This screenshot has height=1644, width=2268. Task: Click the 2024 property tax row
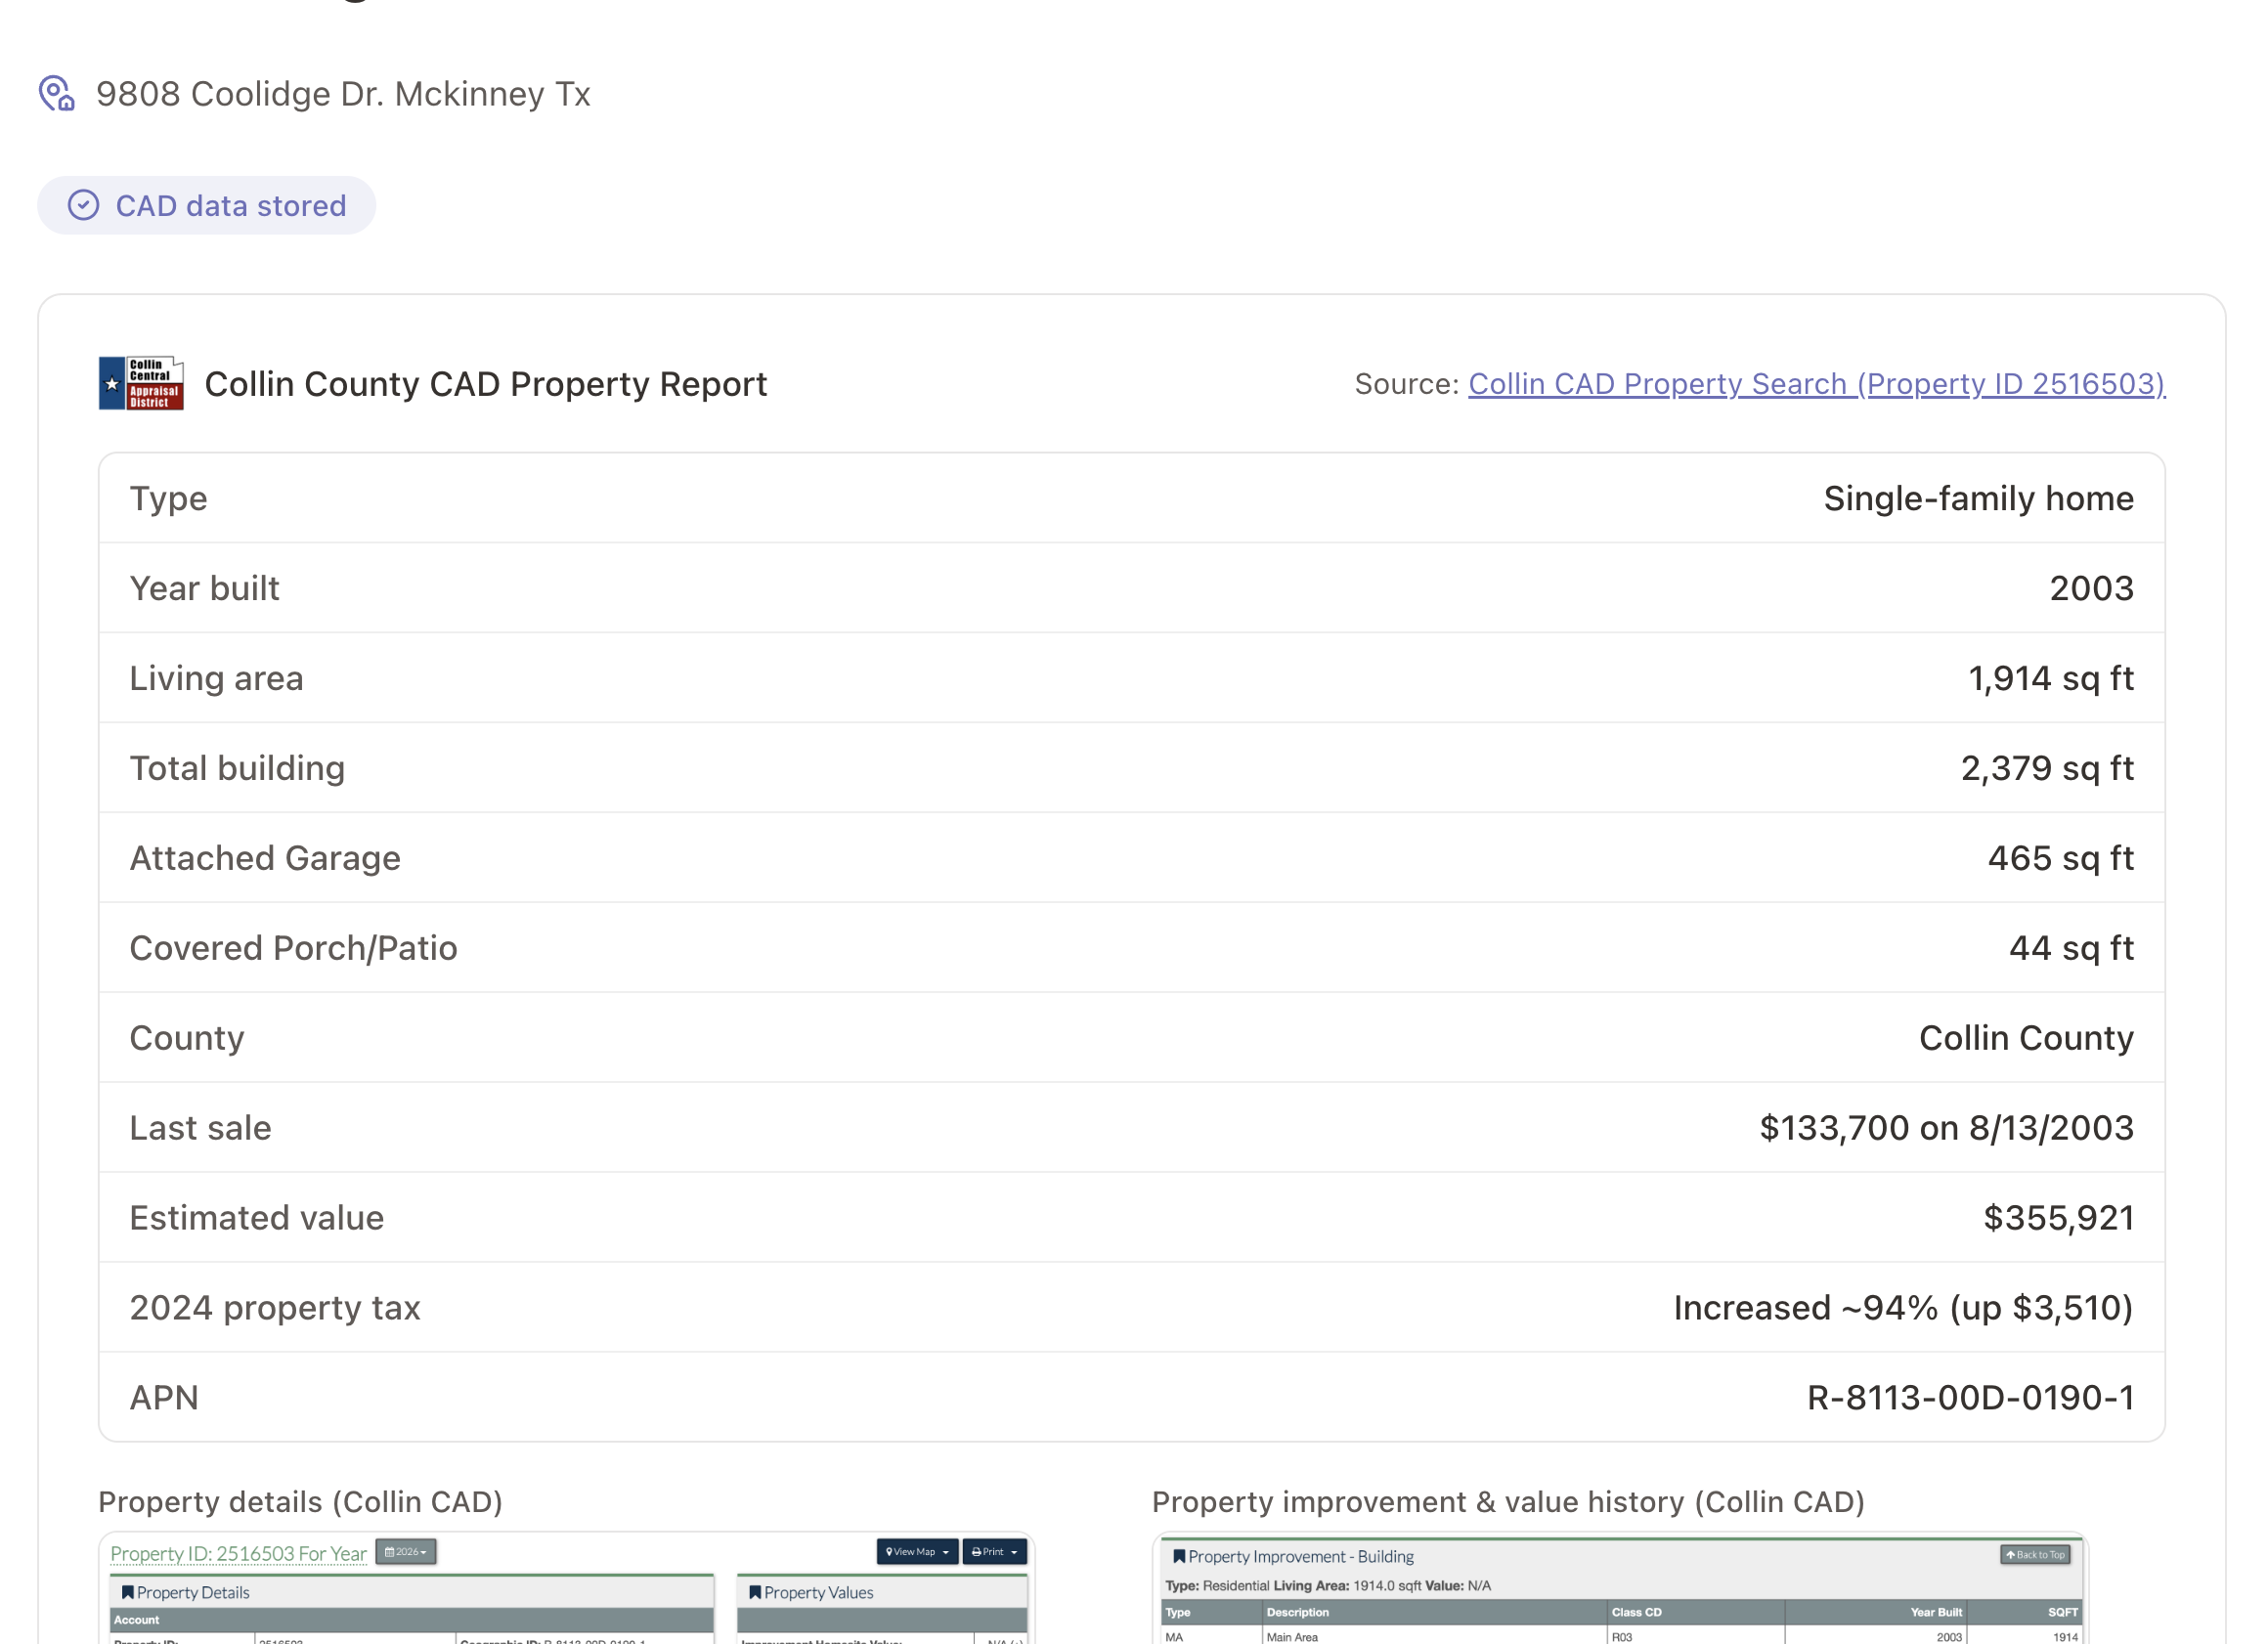[x=1132, y=1307]
